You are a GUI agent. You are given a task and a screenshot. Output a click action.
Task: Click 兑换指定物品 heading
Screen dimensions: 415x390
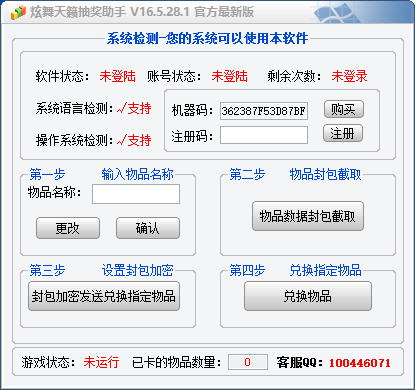[x=325, y=270]
